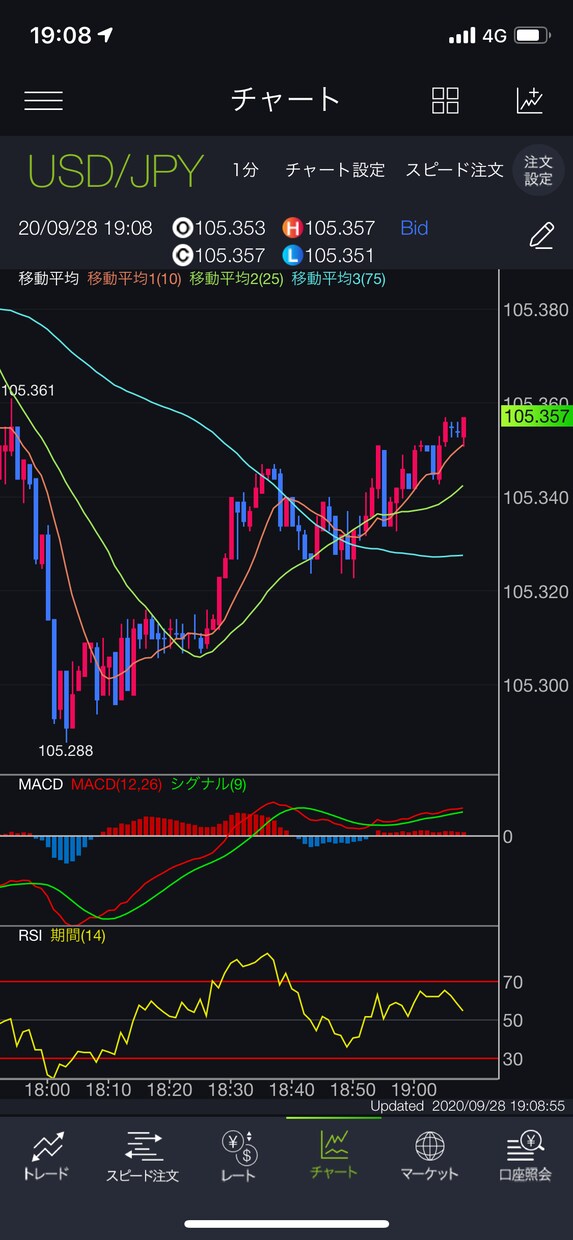Tap the 18:30 time axis label
This screenshot has height=1240, width=573.
231,1088
